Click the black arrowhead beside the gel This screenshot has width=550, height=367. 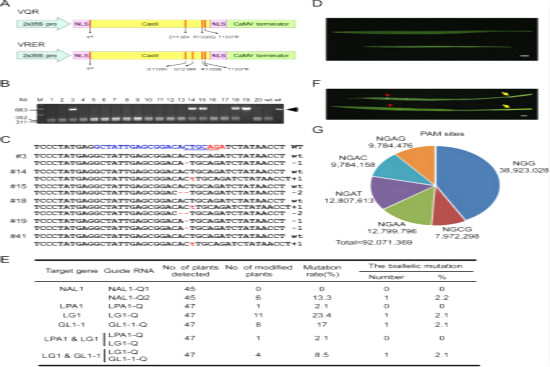click(x=292, y=109)
